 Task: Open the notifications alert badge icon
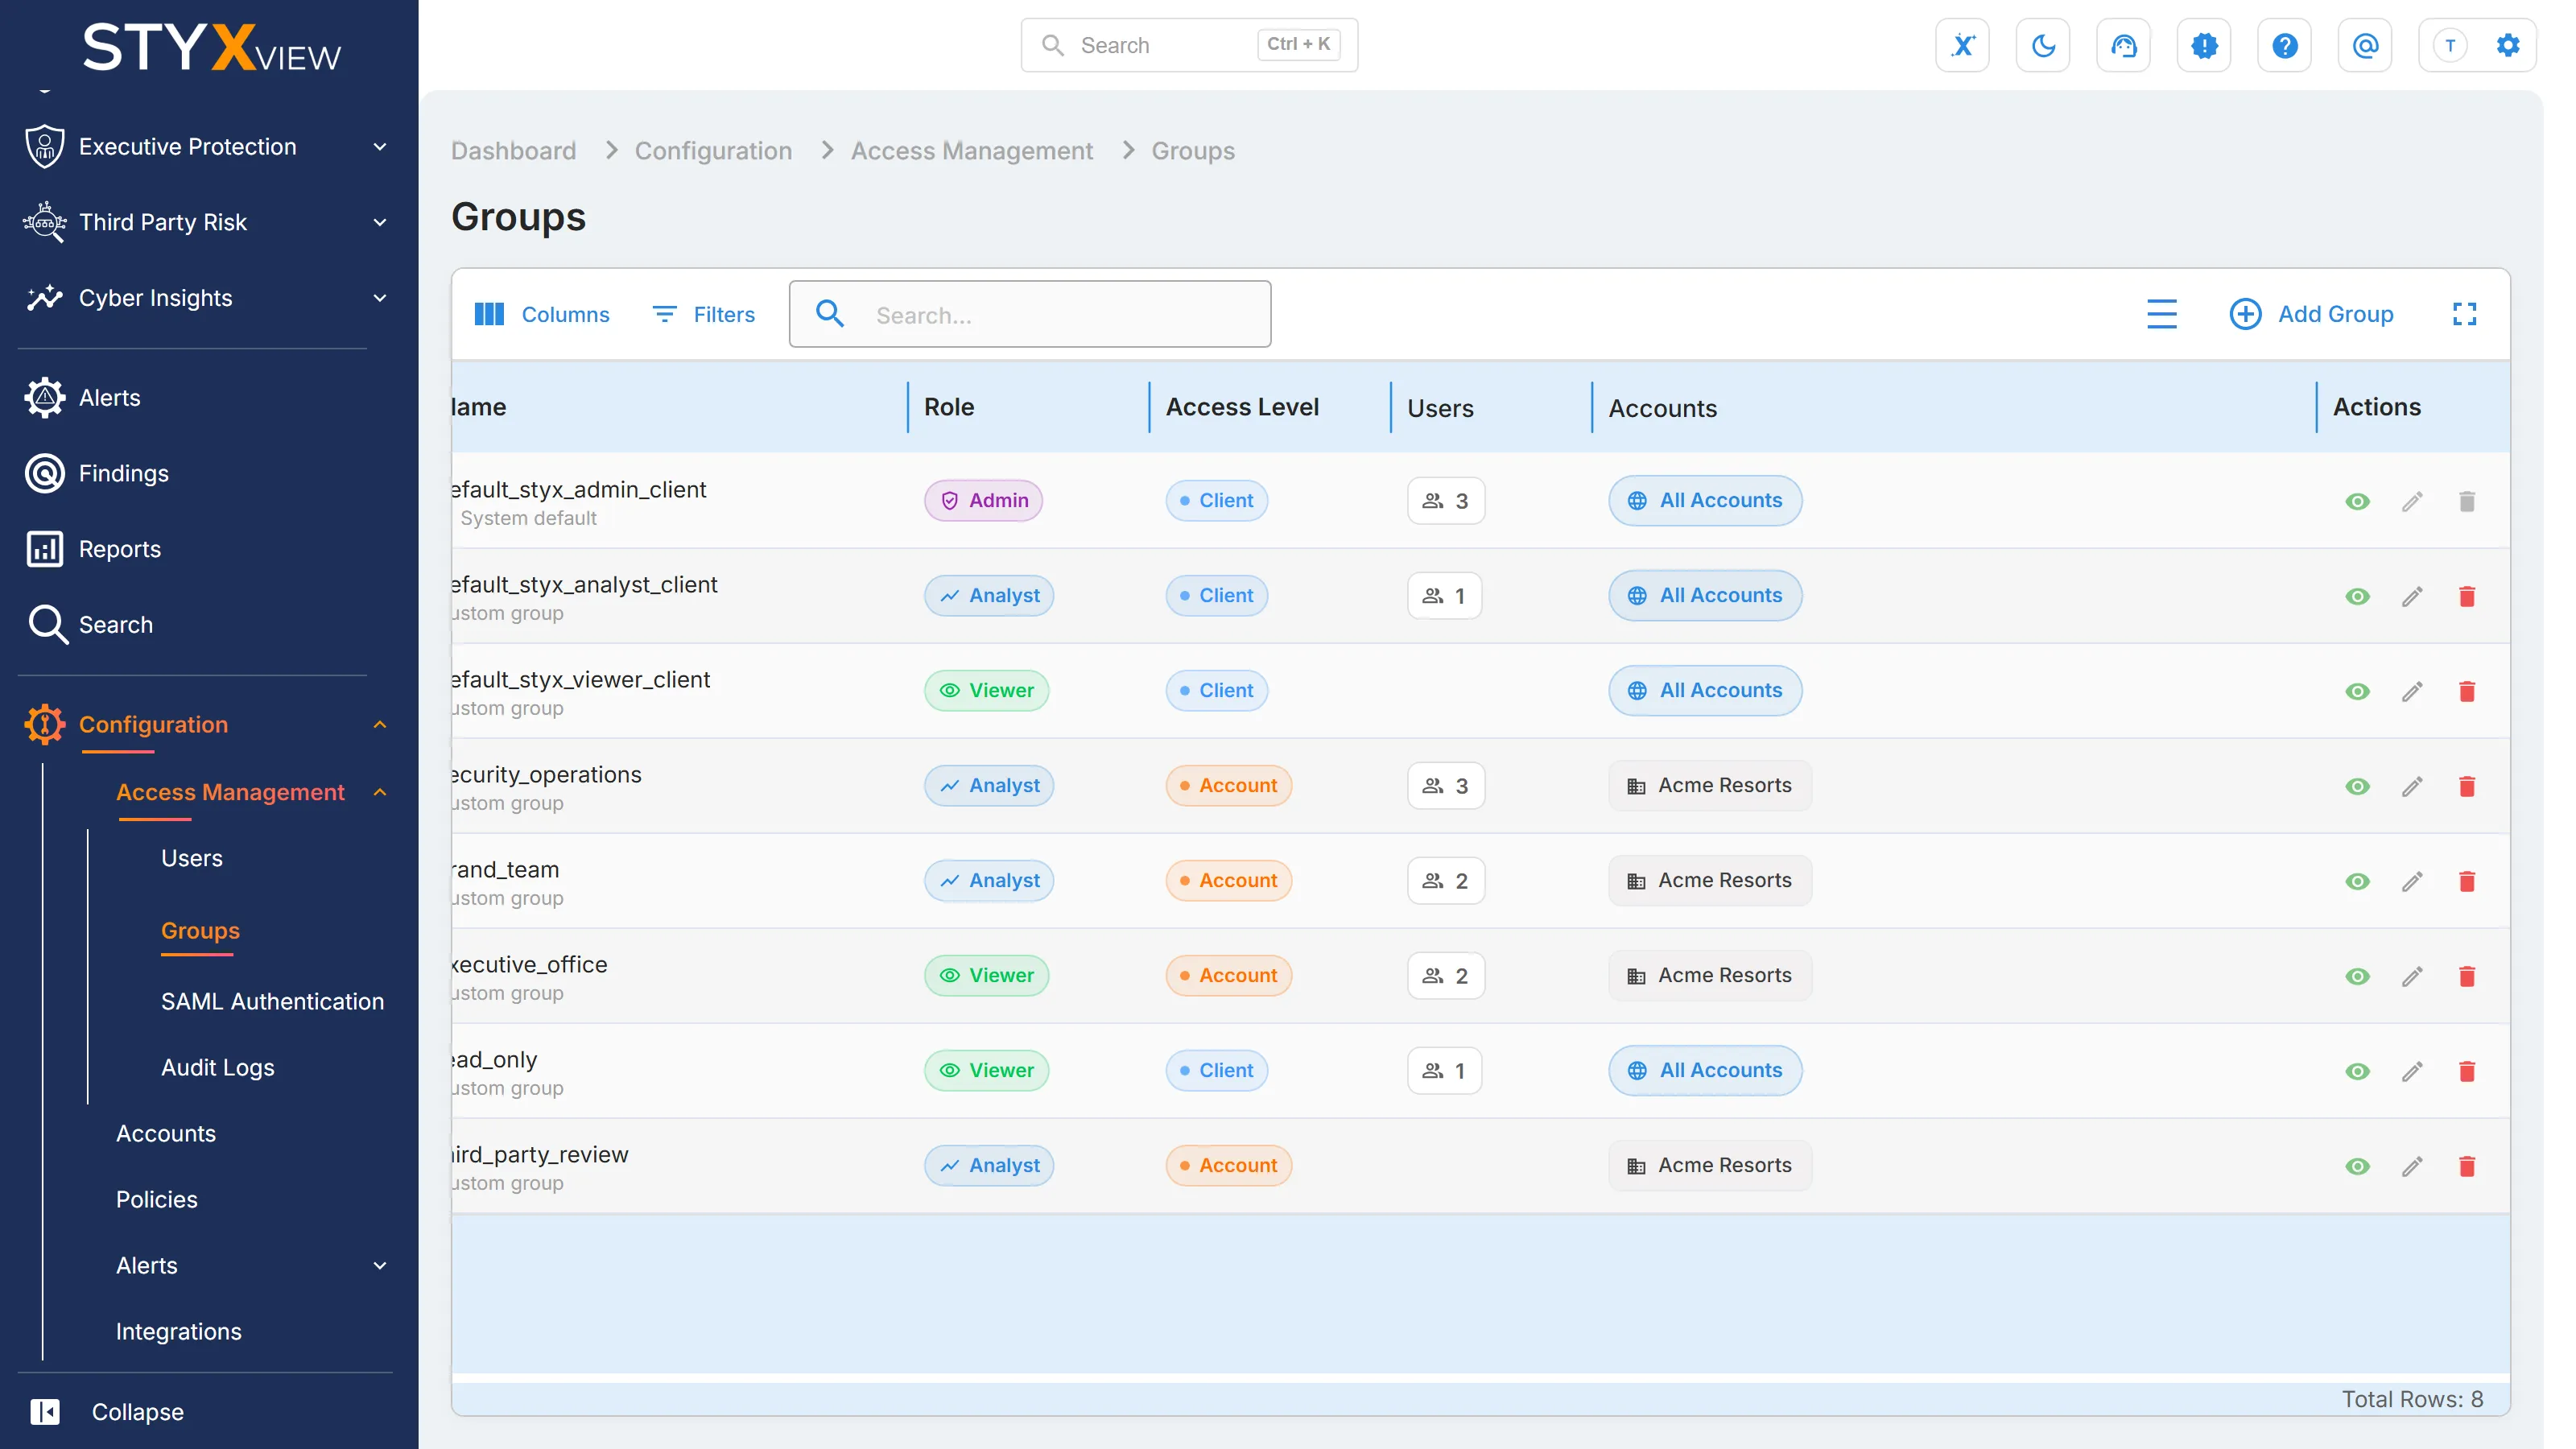[2204, 45]
